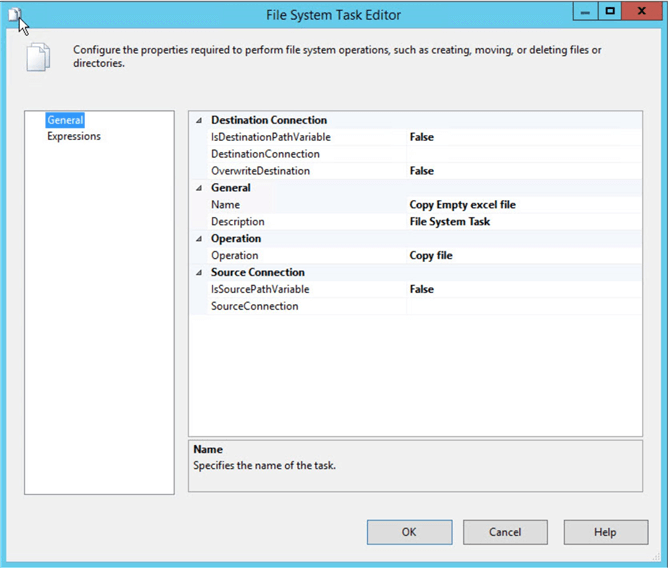This screenshot has width=668, height=568.
Task: Click the OK button
Action: tap(409, 532)
